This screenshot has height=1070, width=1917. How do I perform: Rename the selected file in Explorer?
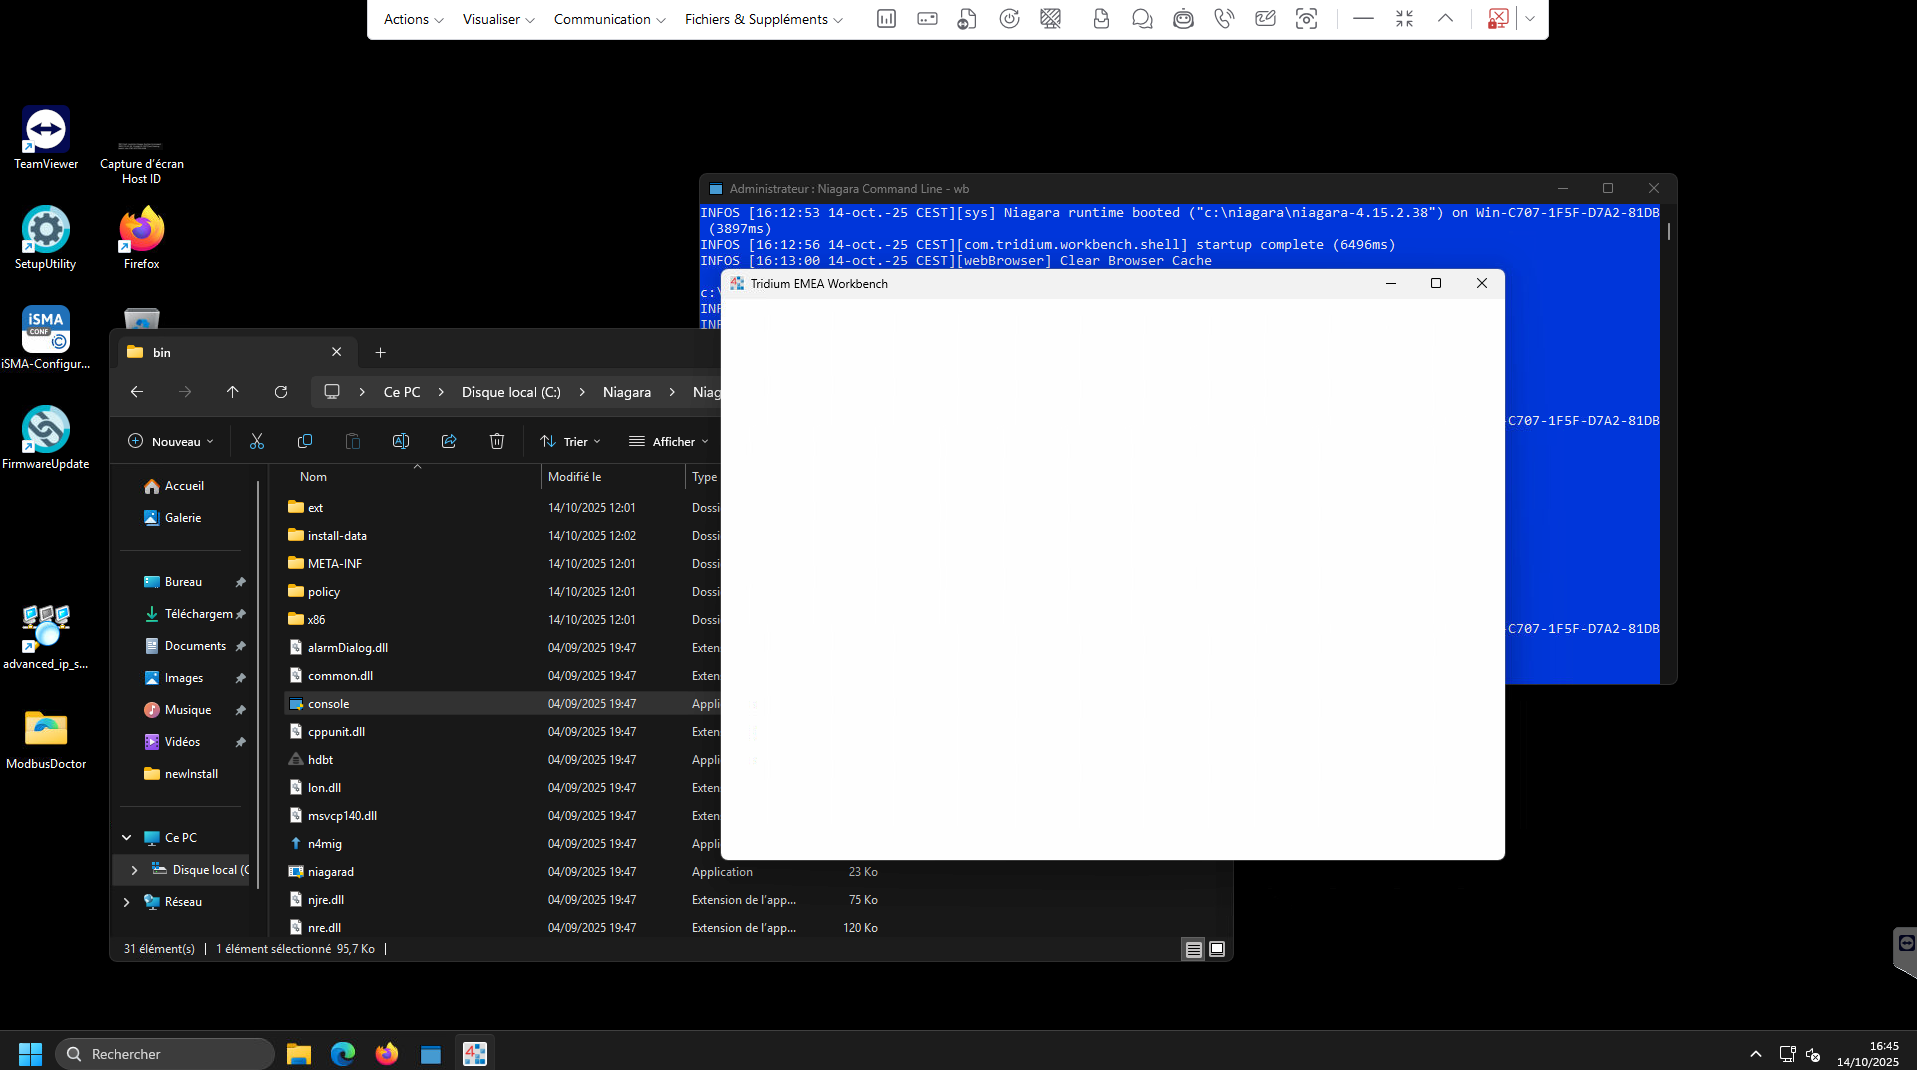(401, 441)
